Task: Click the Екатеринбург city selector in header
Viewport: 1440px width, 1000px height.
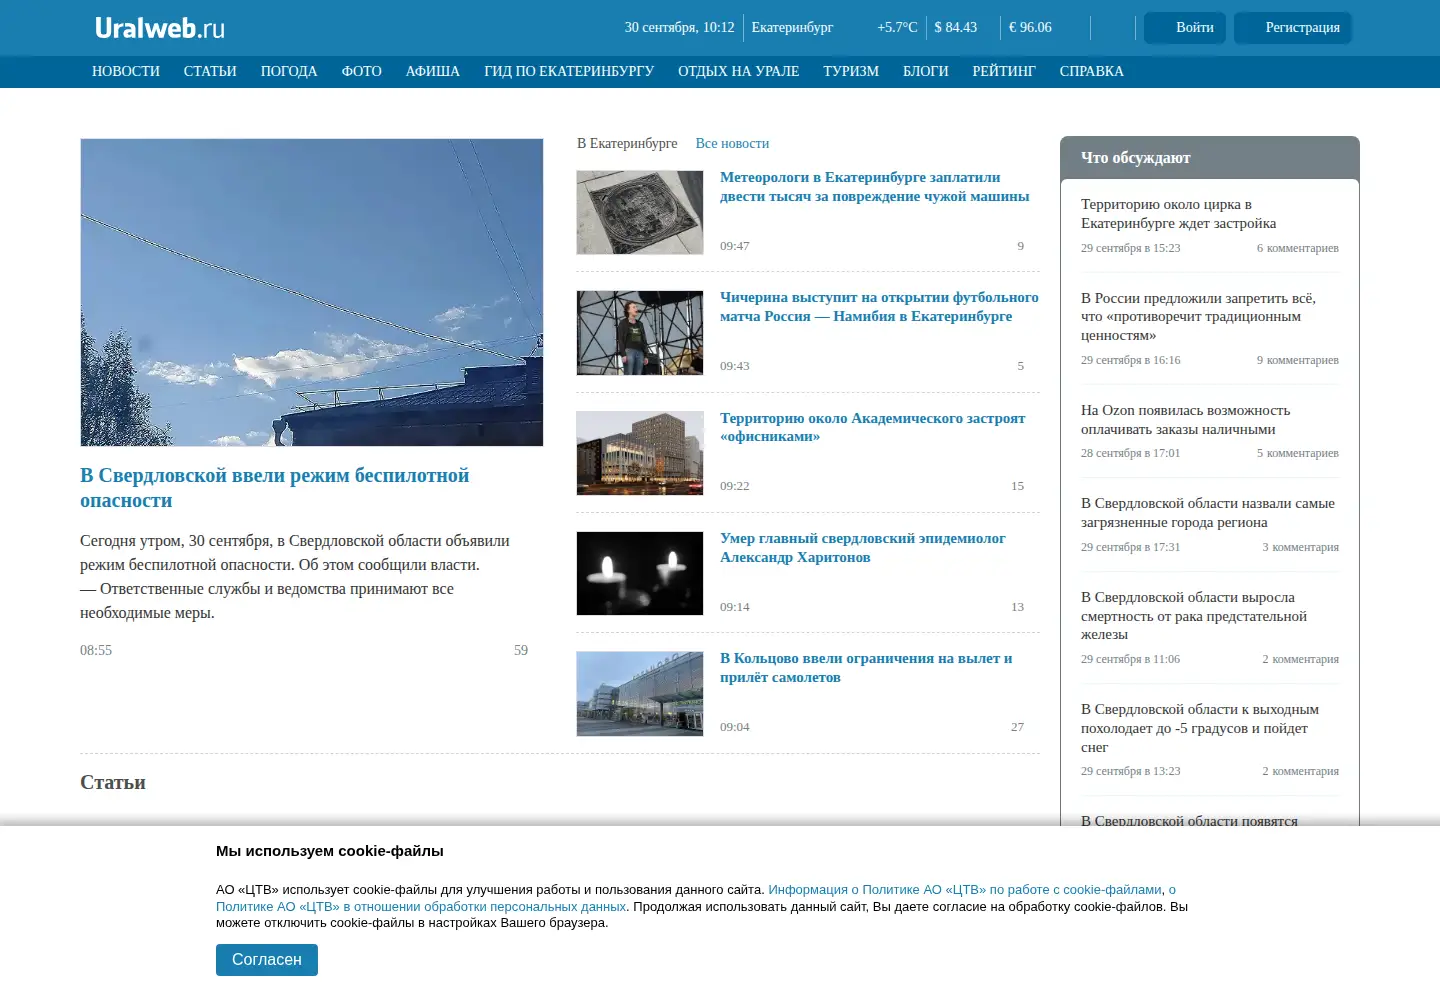Action: pyautogui.click(x=792, y=28)
